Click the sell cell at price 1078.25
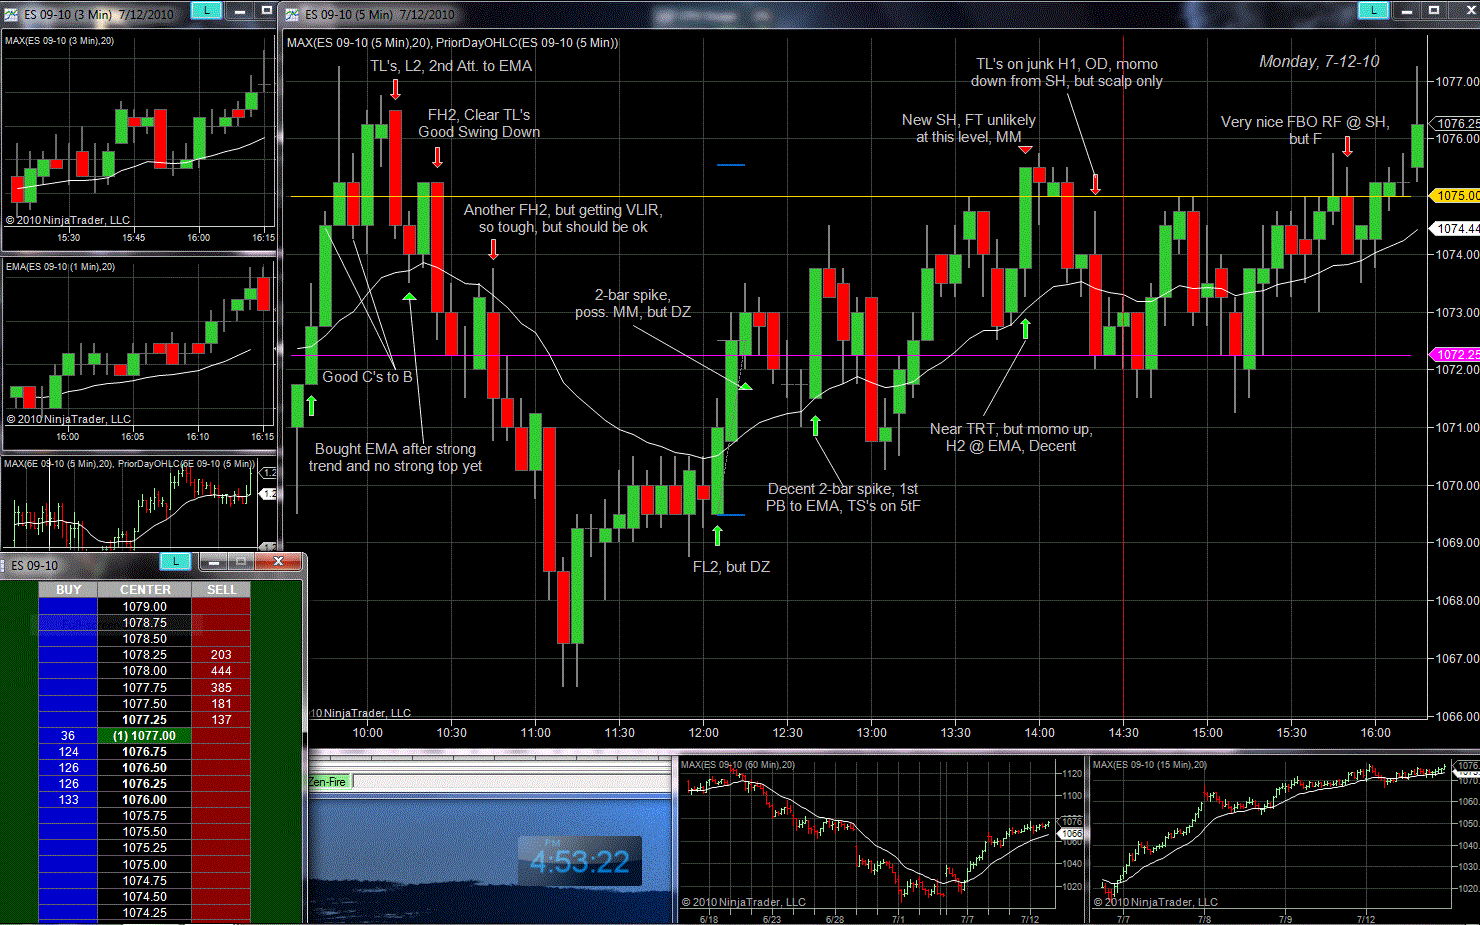The width and height of the screenshot is (1480, 925). click(x=221, y=655)
